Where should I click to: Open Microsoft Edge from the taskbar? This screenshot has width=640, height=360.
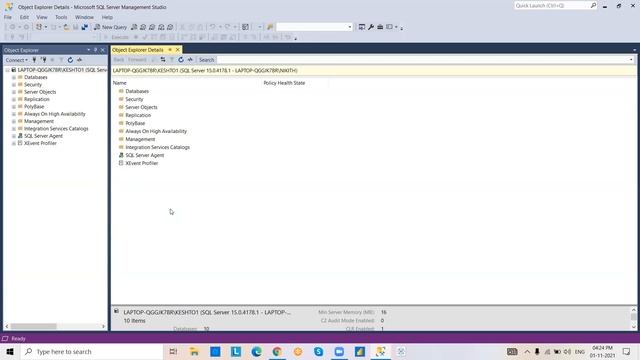tap(256, 351)
